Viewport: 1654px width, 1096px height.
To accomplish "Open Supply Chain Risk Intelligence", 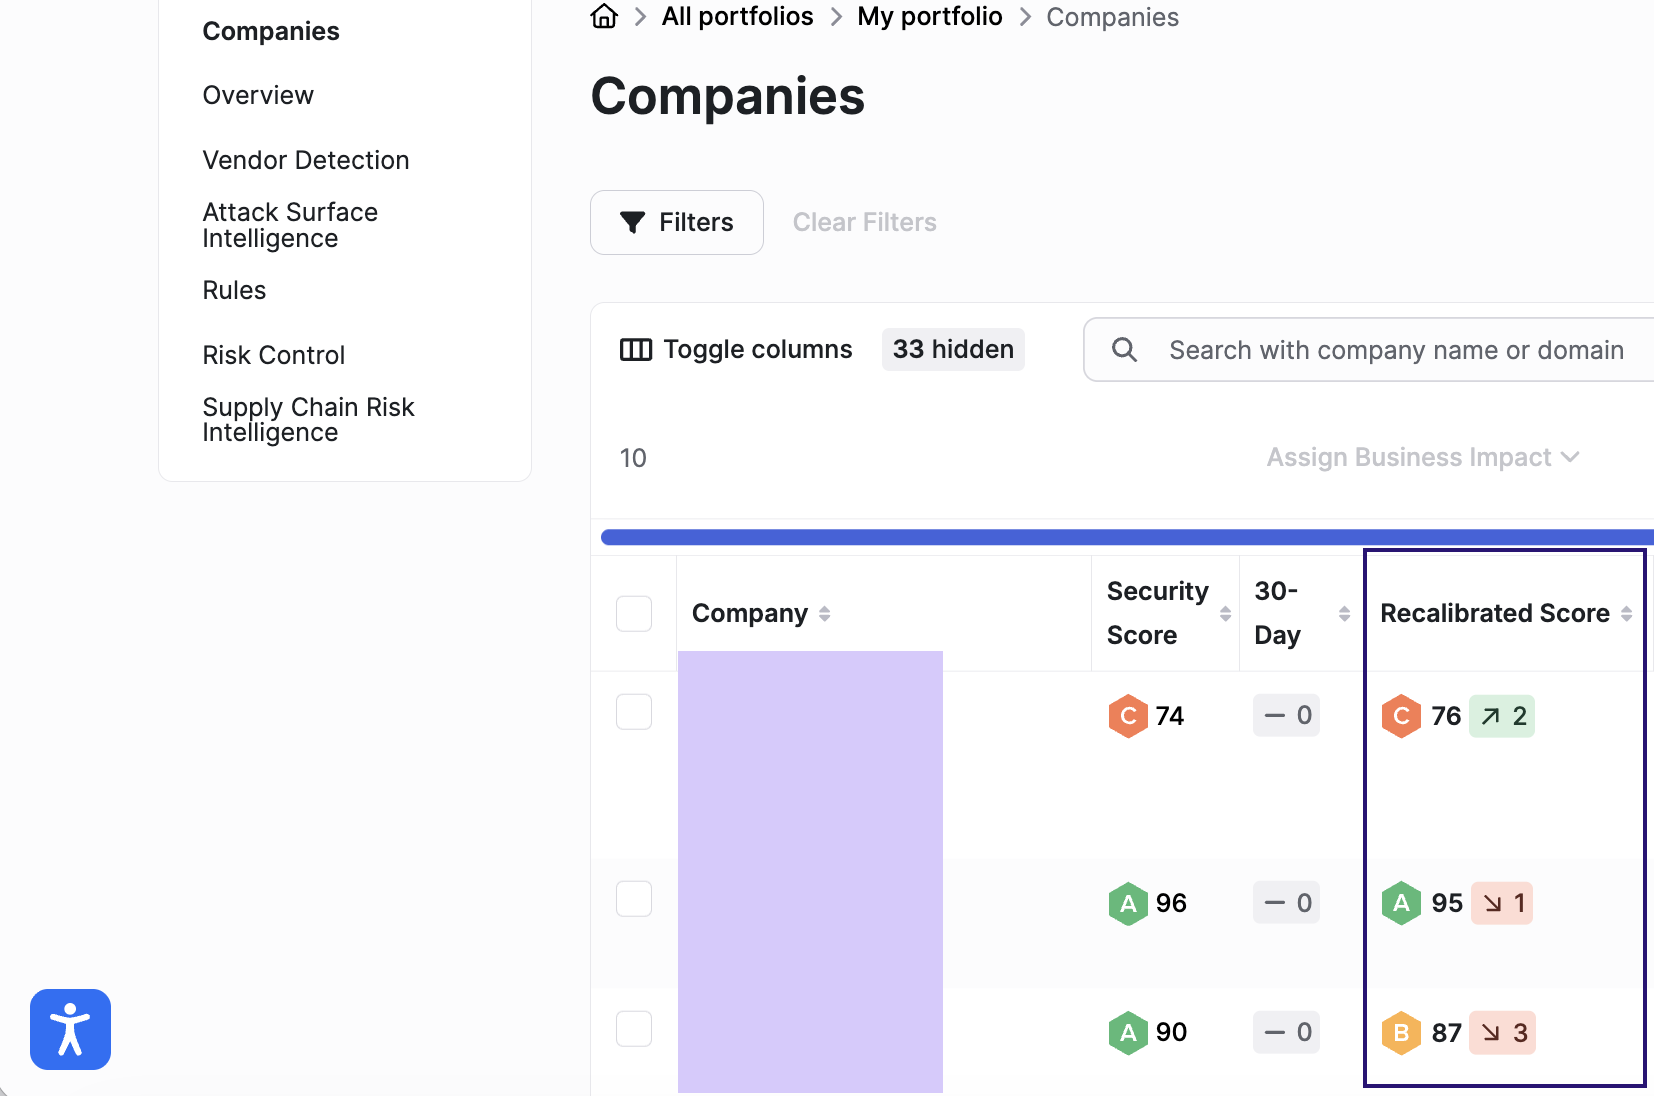I will pos(308,420).
